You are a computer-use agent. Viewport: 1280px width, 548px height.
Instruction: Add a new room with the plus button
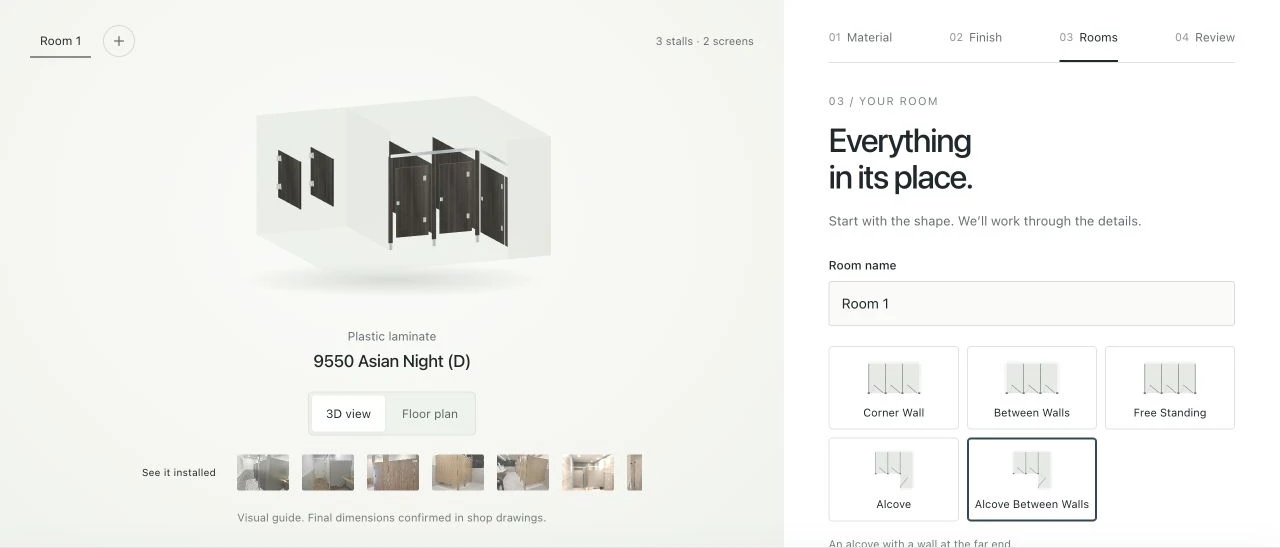[x=119, y=41]
